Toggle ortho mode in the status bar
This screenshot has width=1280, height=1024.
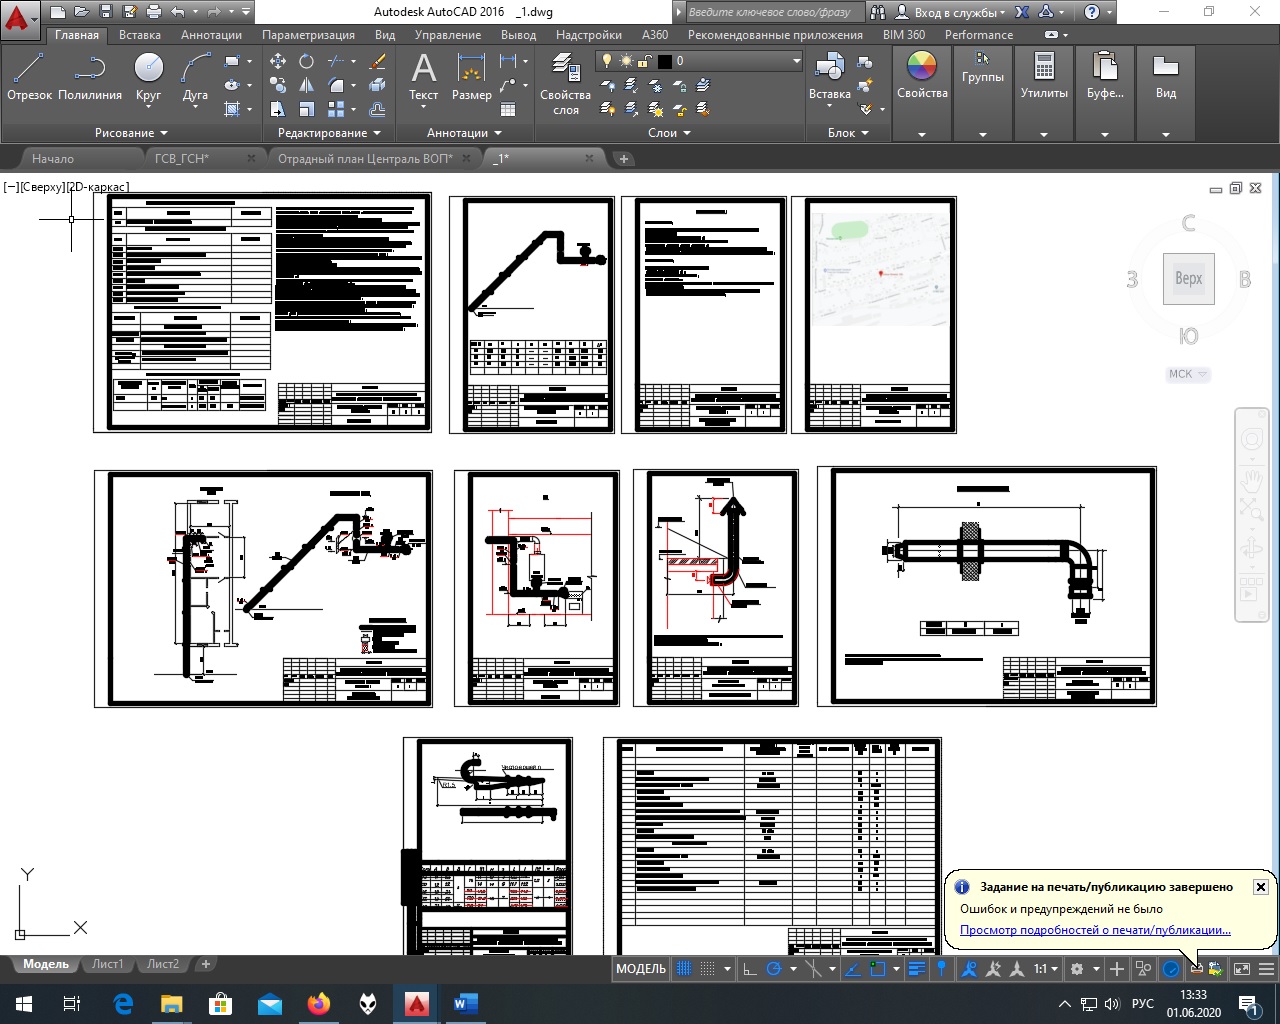pyautogui.click(x=749, y=968)
